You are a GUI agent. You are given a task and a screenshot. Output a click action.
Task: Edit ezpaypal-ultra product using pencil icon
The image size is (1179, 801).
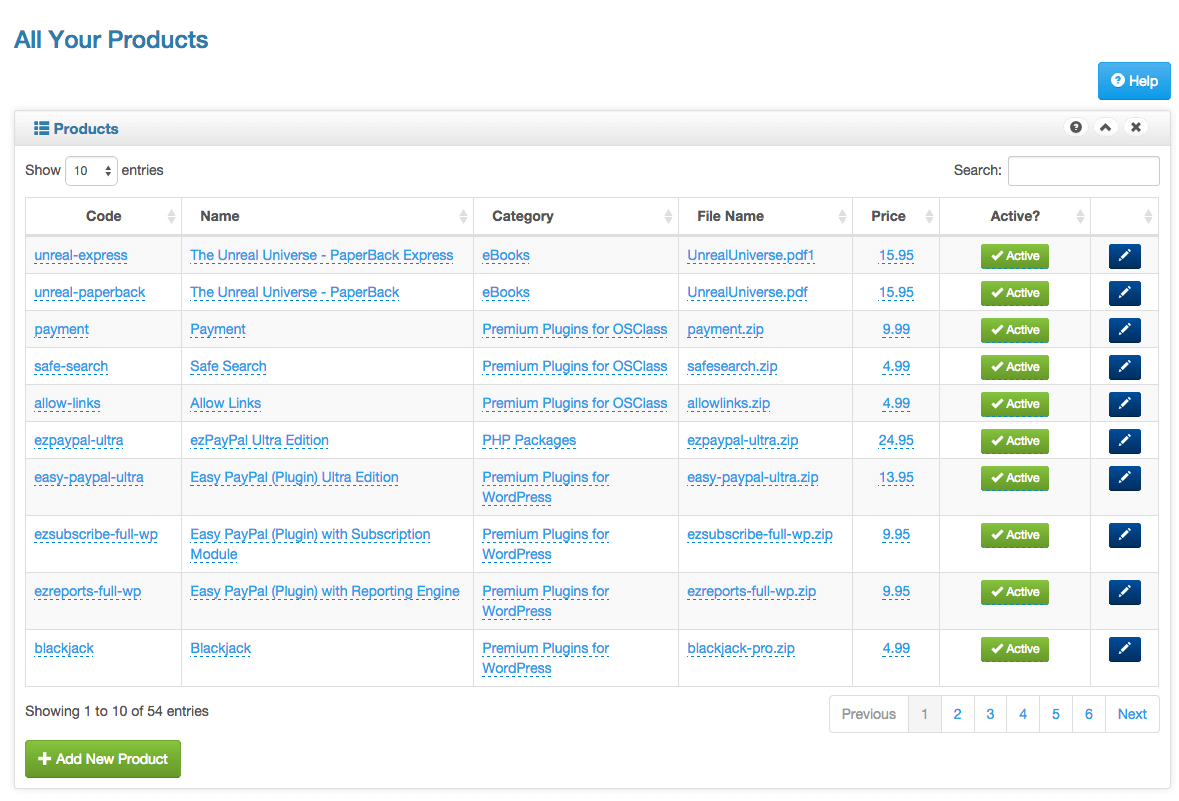tap(1124, 441)
